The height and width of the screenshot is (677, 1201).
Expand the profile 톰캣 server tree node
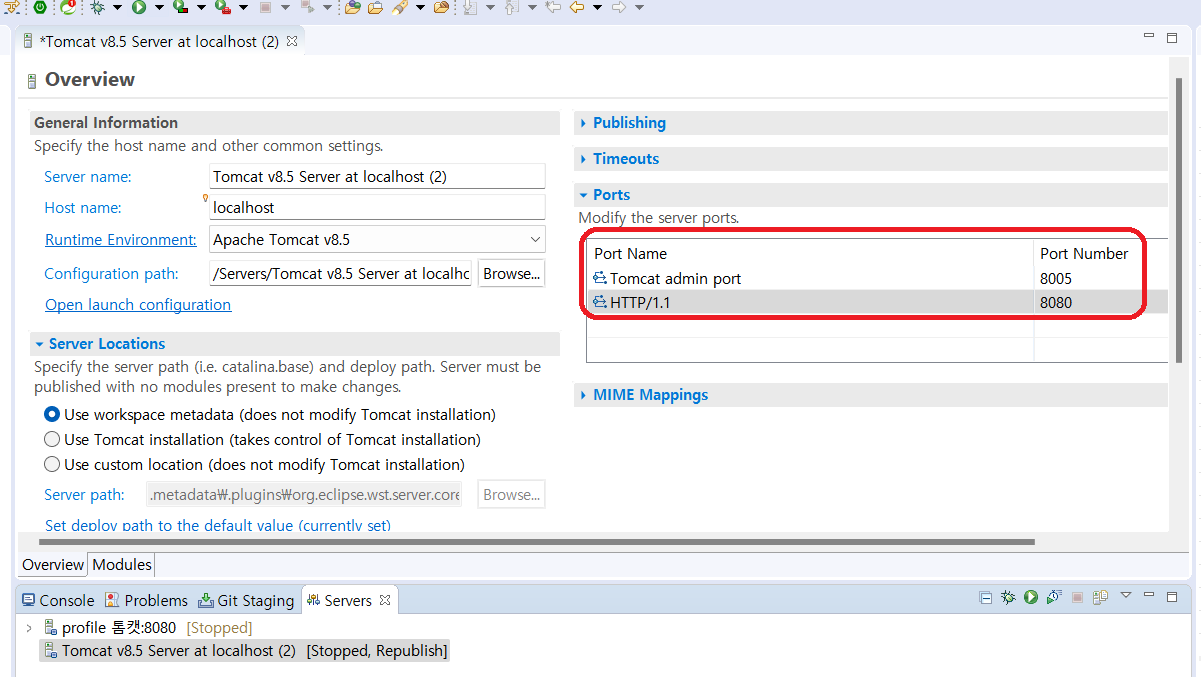click(x=29, y=628)
